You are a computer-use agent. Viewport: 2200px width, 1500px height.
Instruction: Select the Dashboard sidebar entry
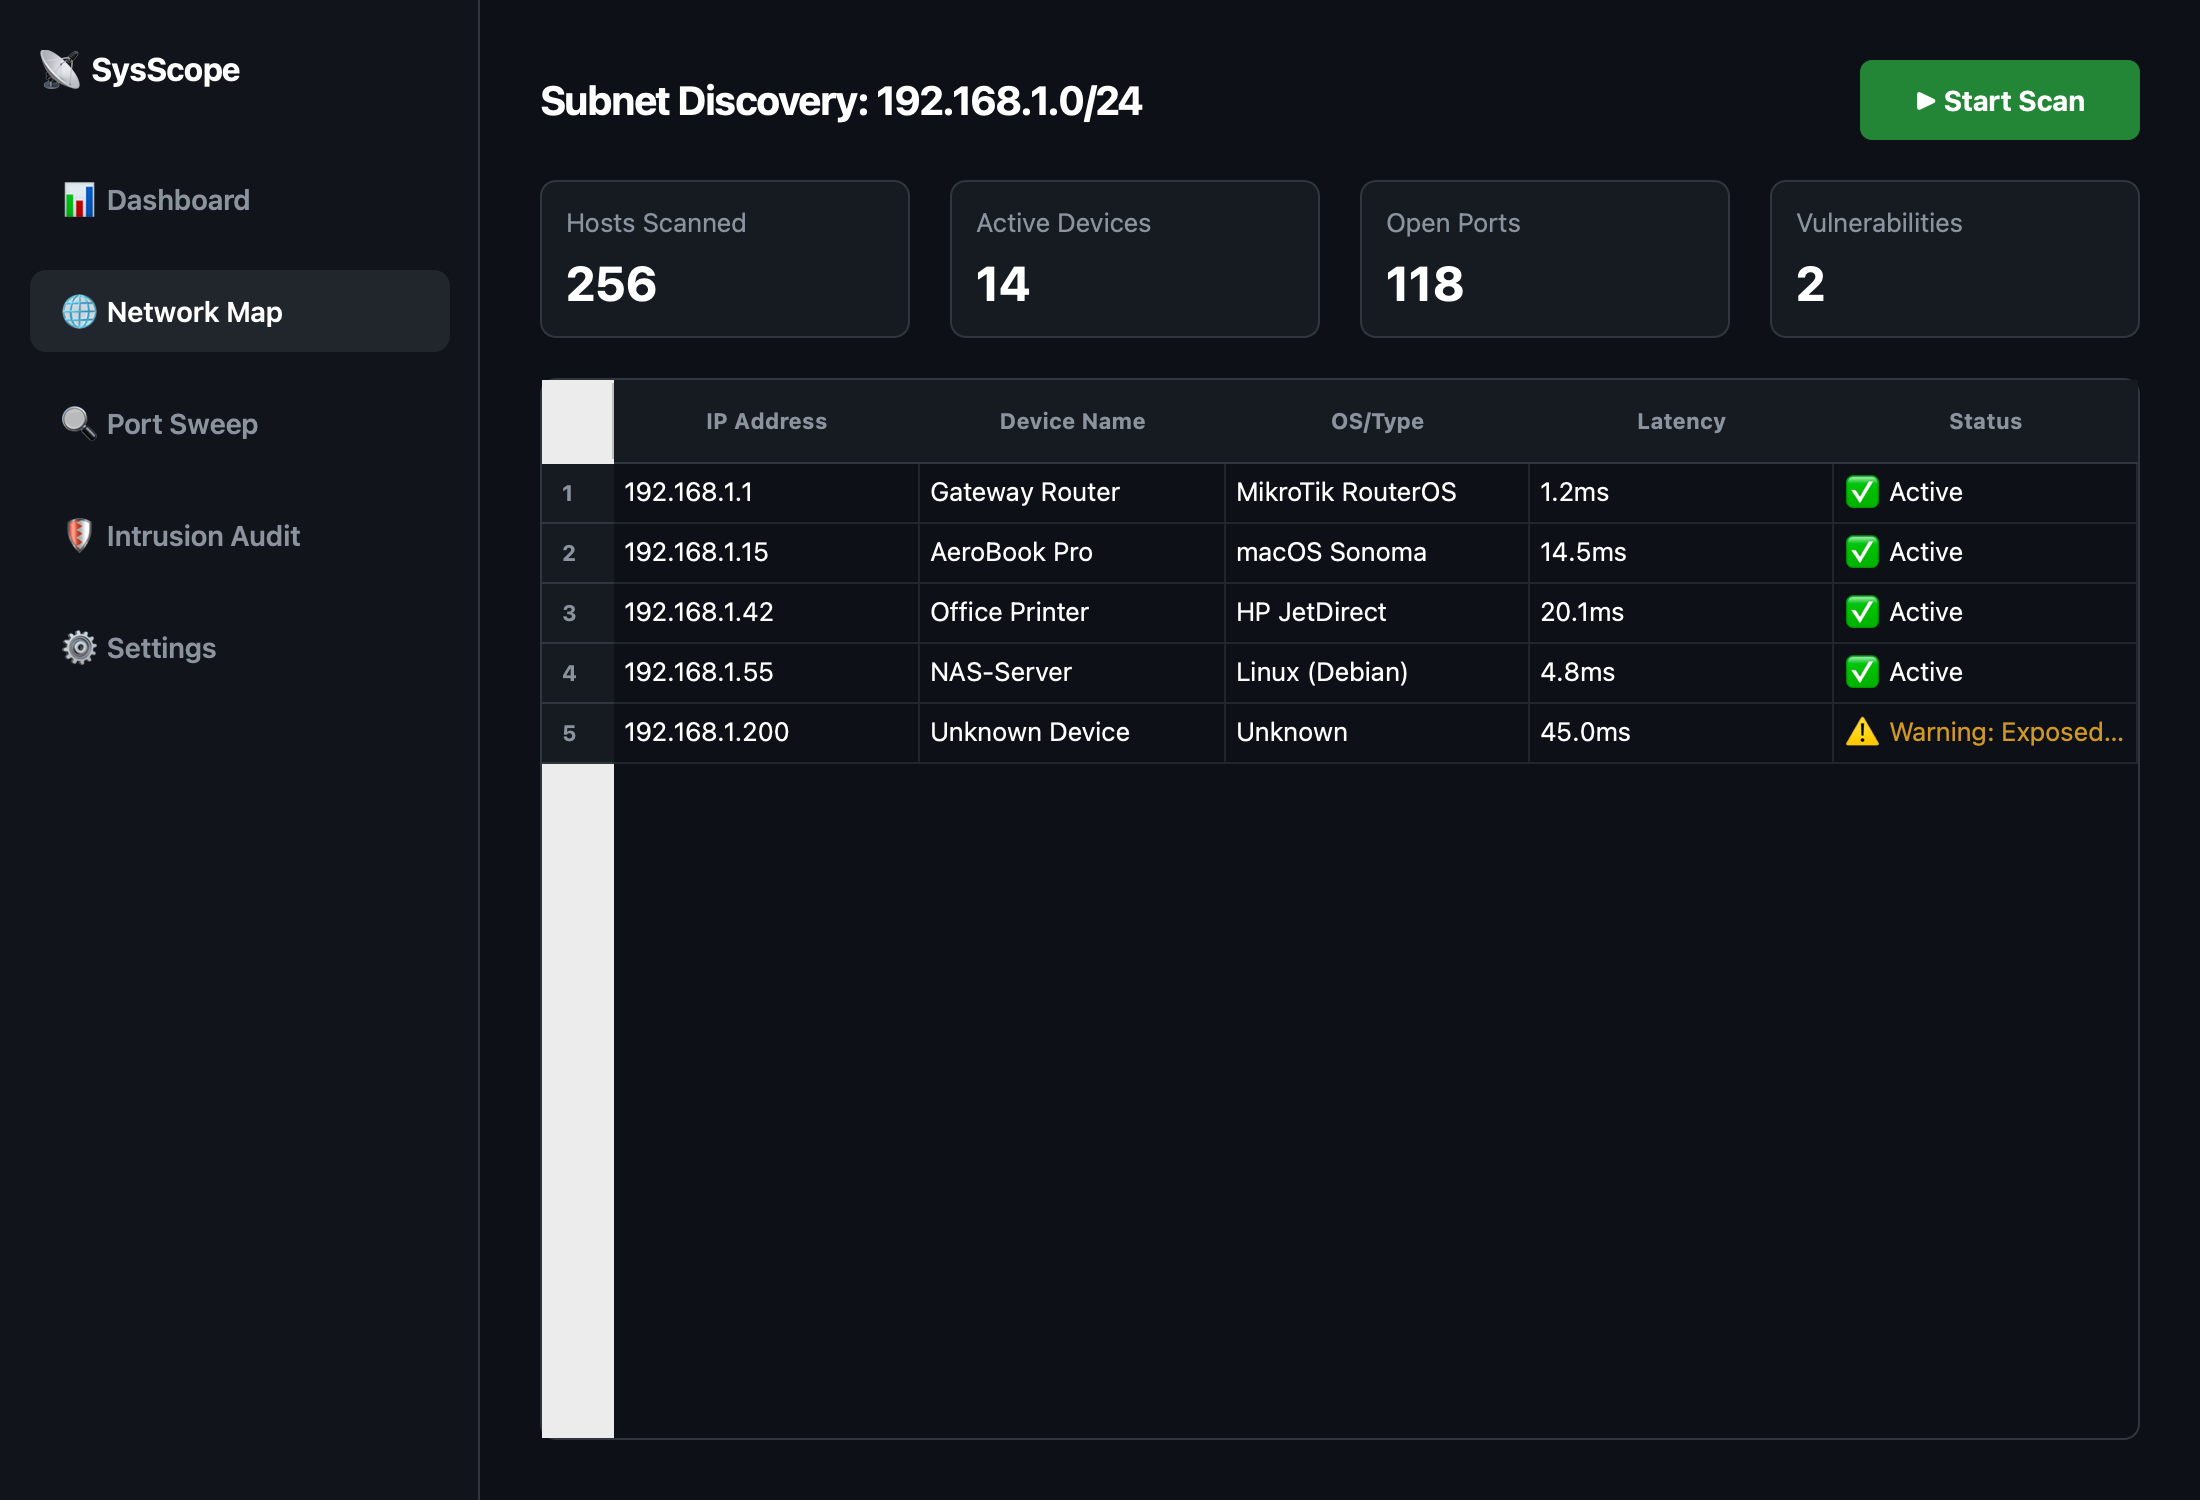coord(178,199)
